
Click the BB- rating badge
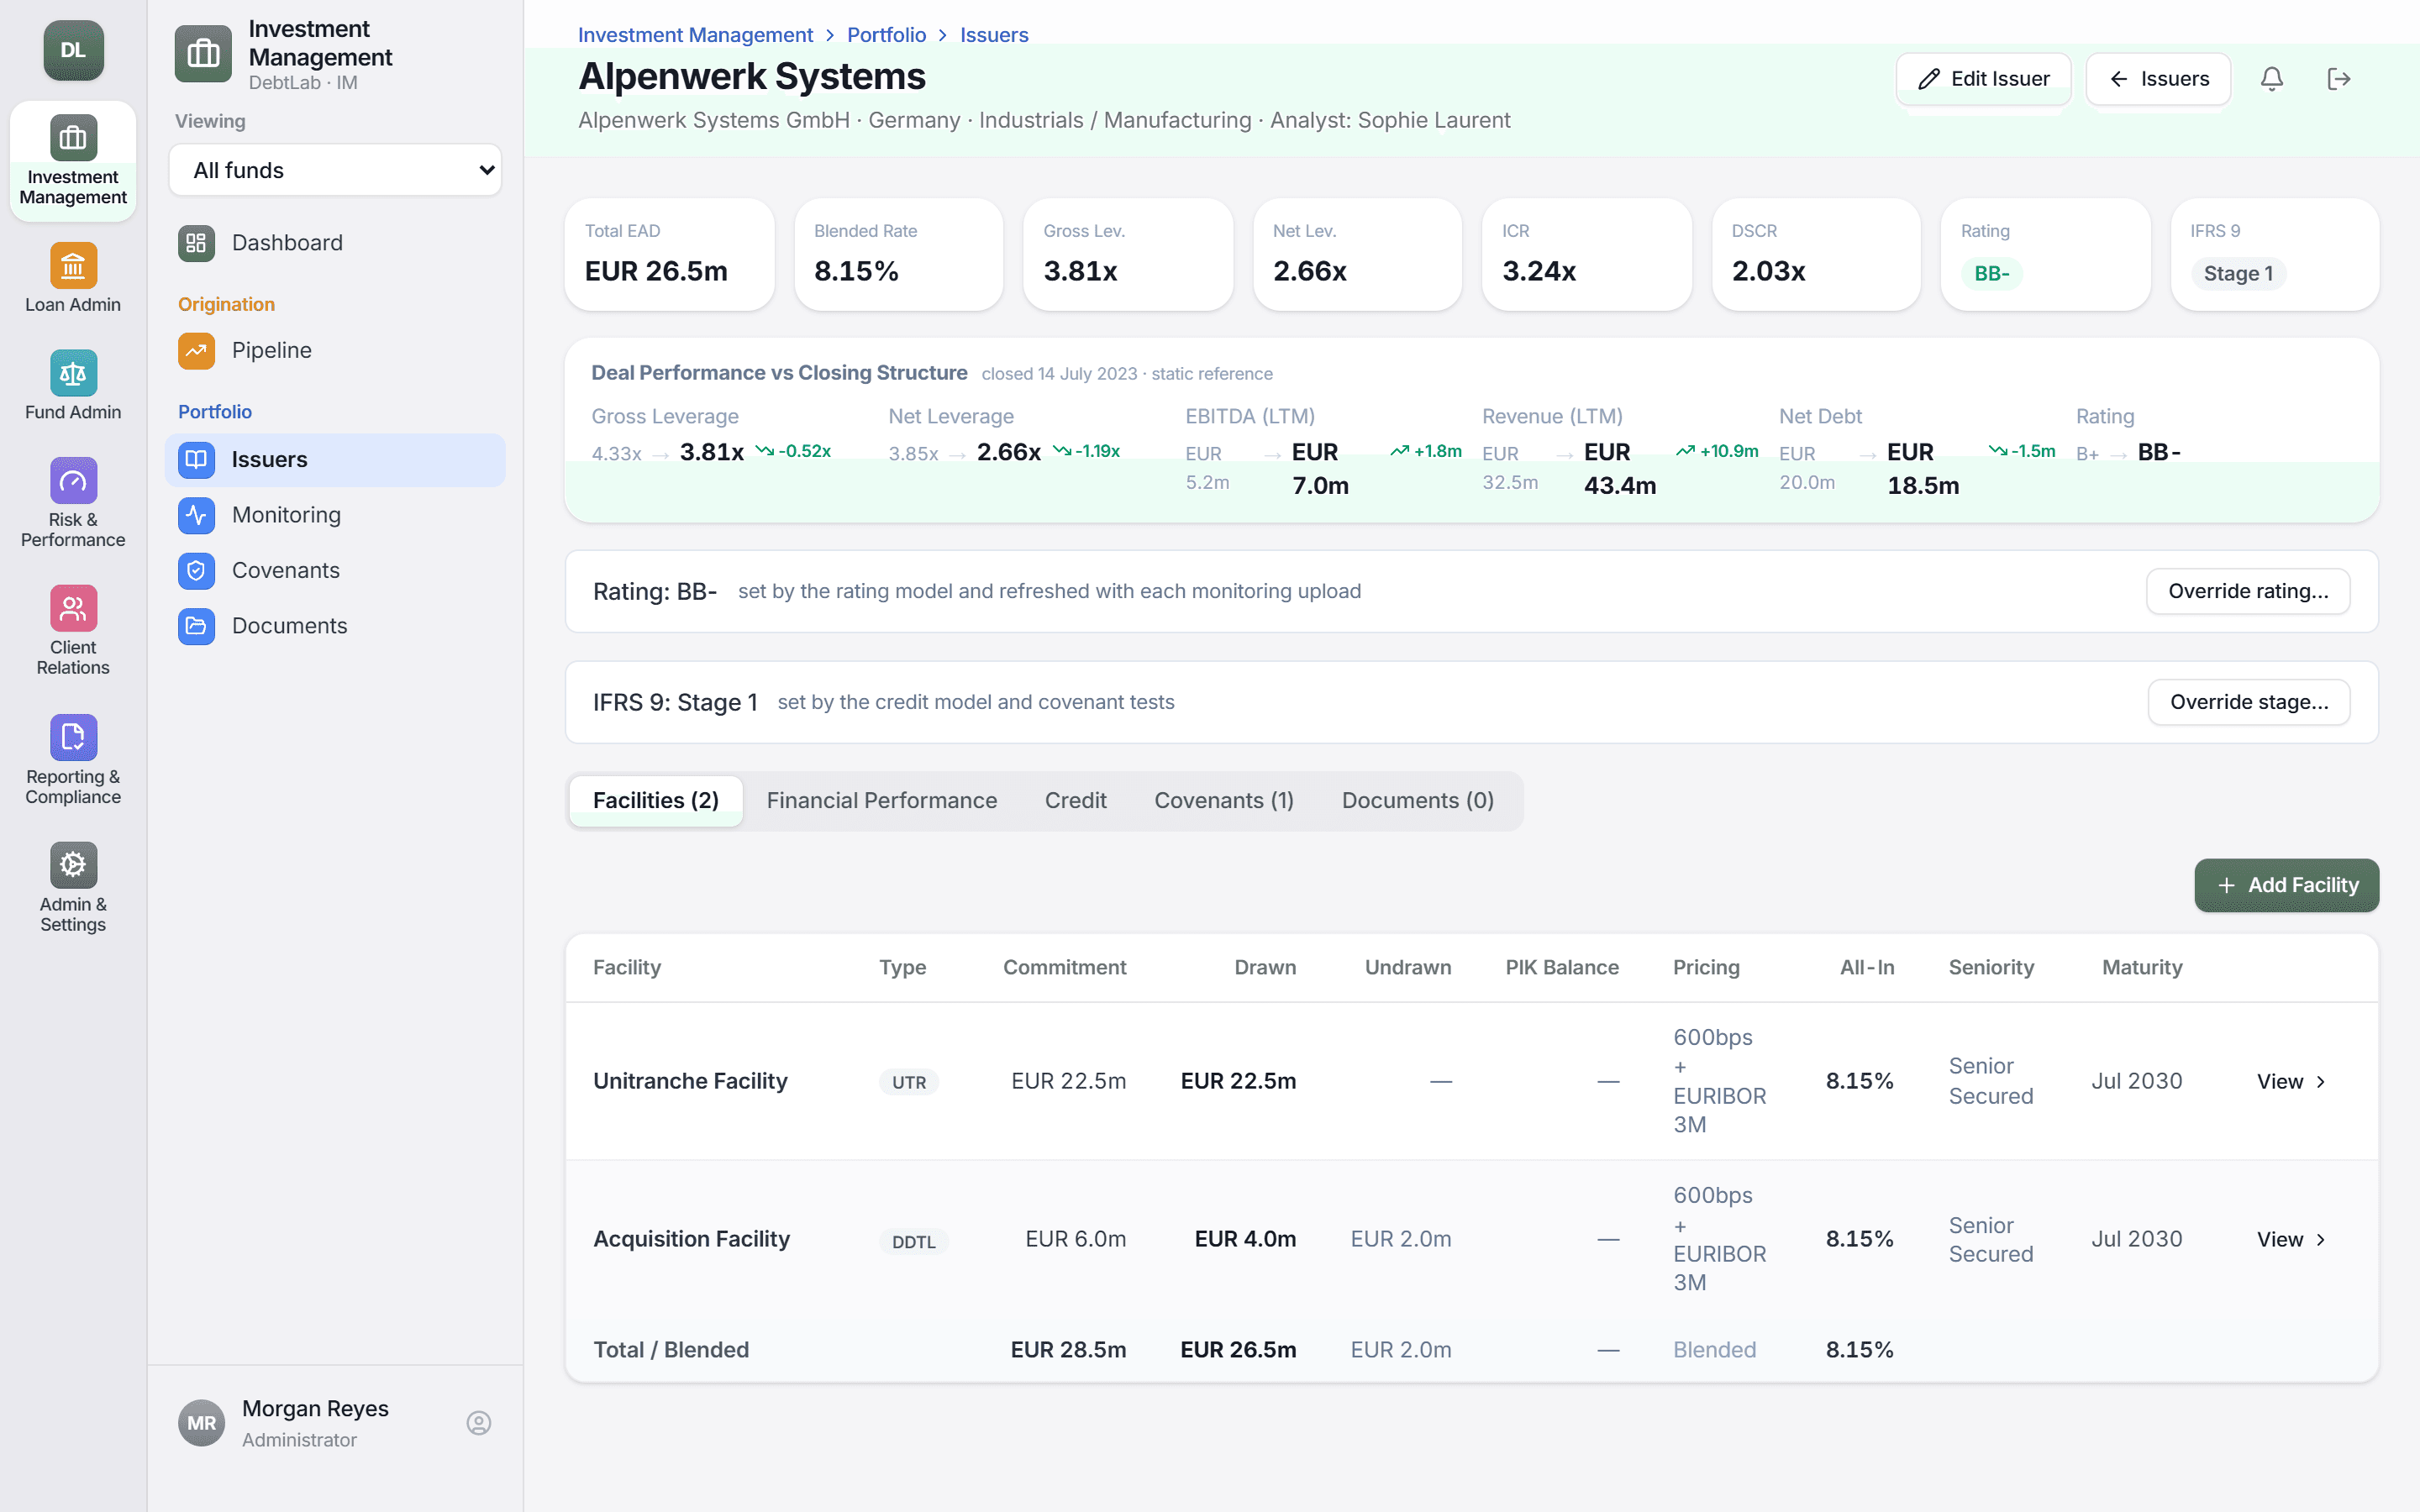pos(1991,274)
